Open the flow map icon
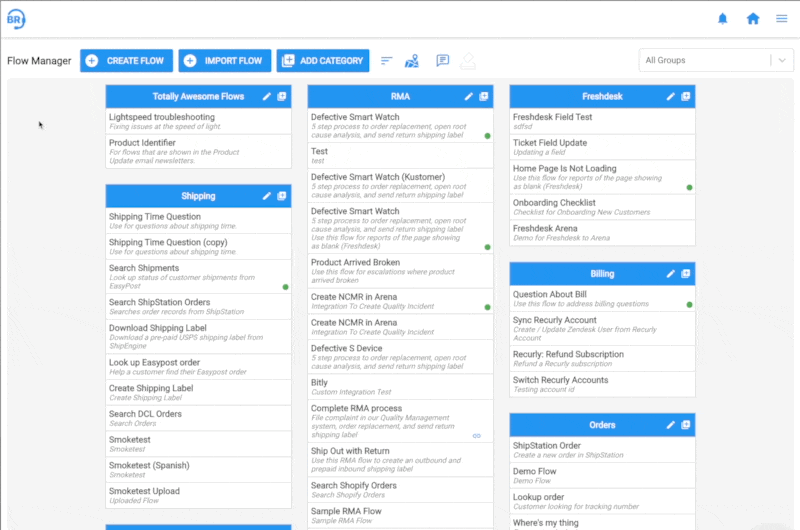800x530 pixels. (x=412, y=61)
